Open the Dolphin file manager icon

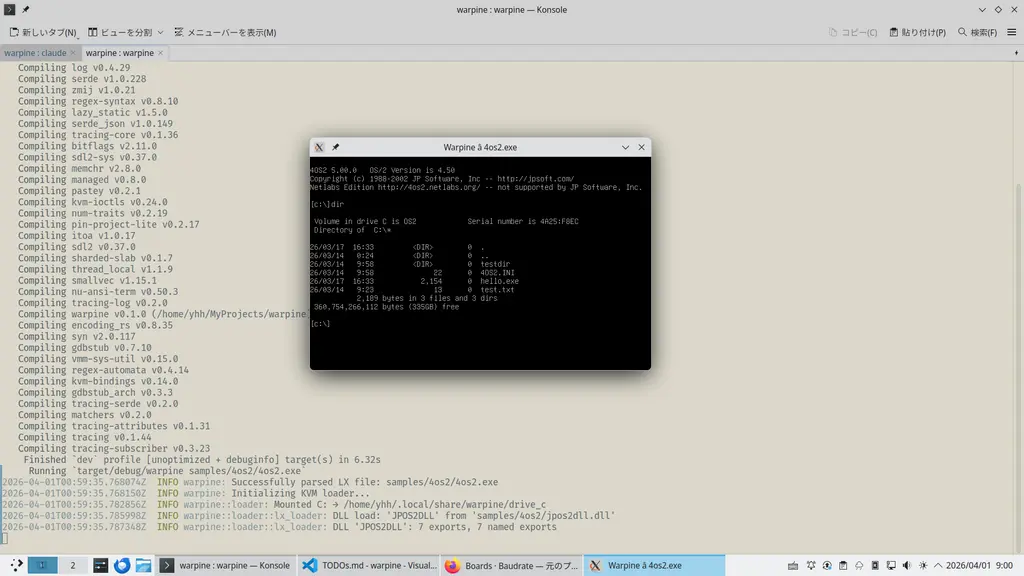click(143, 565)
